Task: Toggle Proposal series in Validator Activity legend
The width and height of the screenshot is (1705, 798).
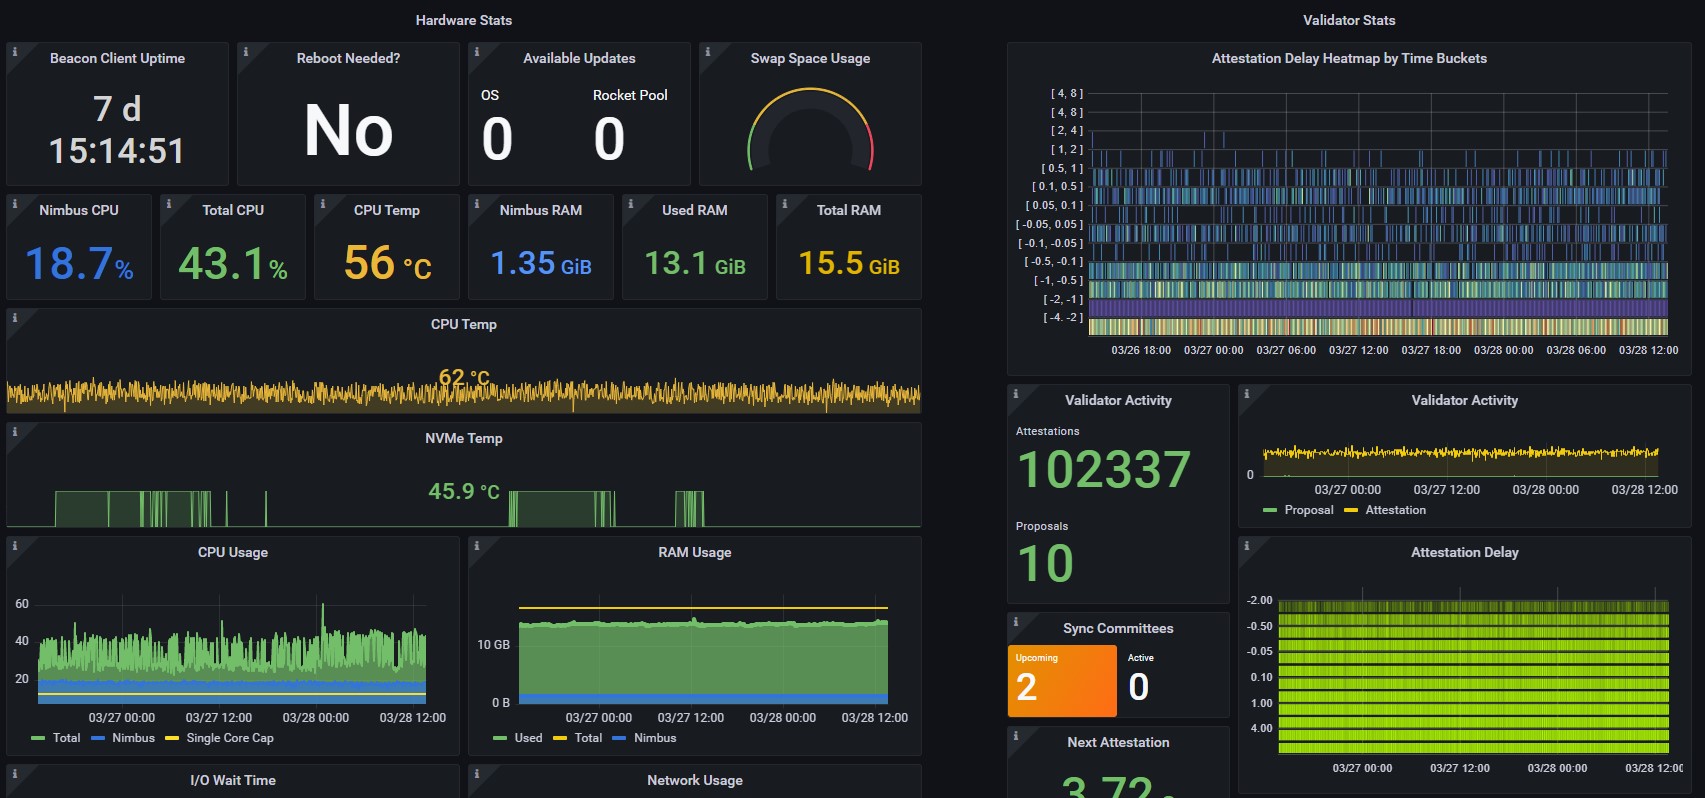Action: pyautogui.click(x=1308, y=510)
